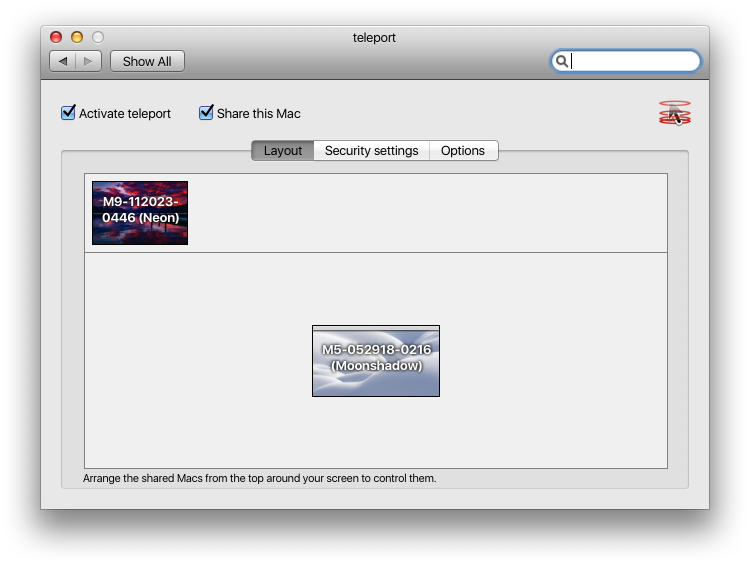This screenshot has width=750, height=565.
Task: Click the teleport logo icon
Action: pos(675,113)
